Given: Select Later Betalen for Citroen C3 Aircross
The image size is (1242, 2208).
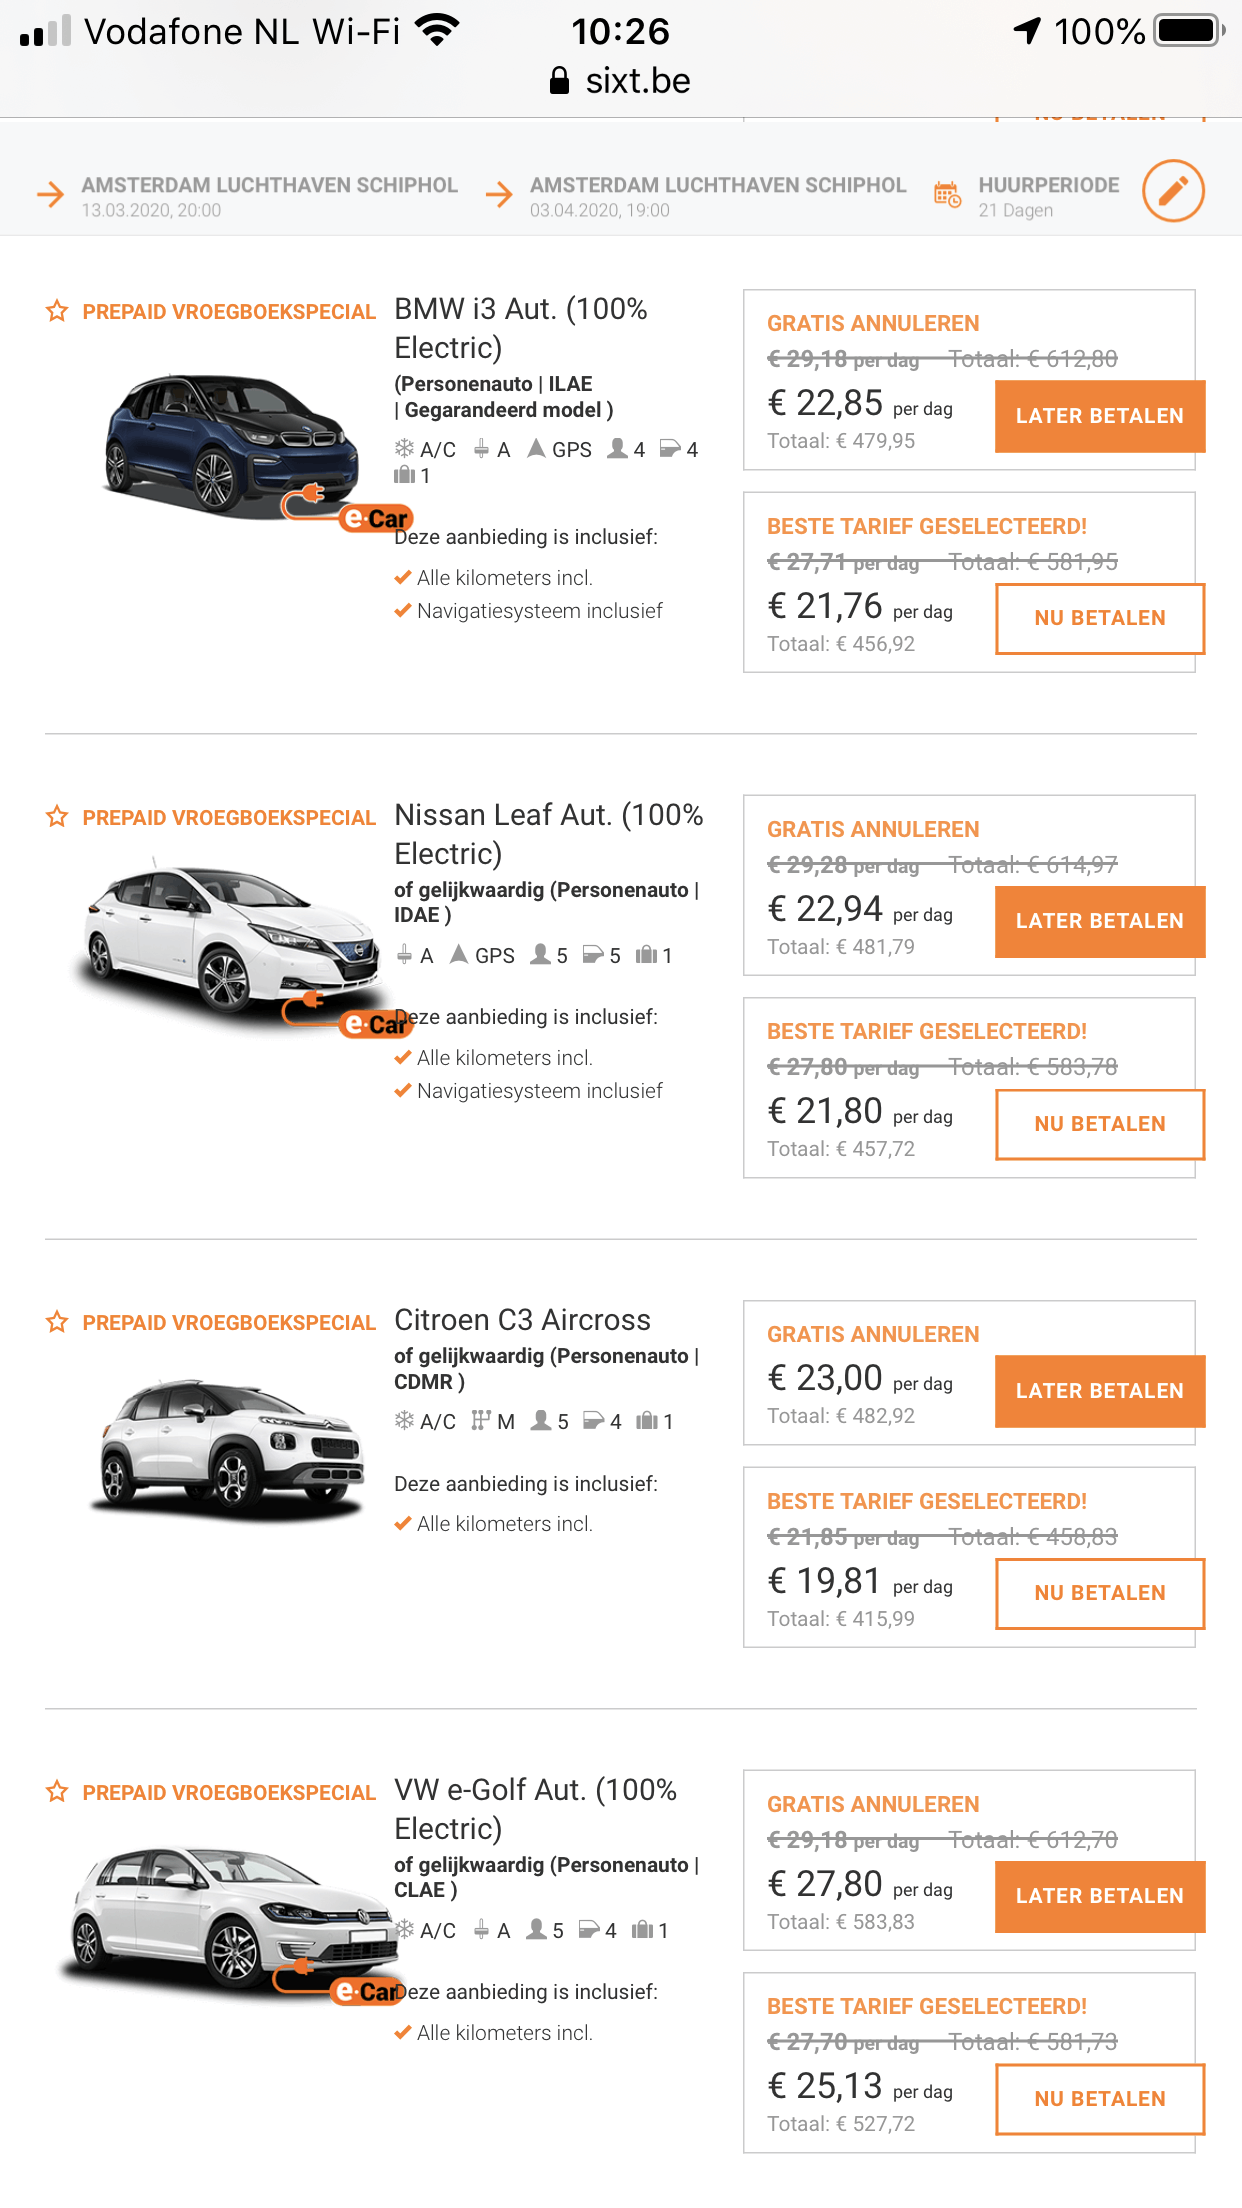Looking at the screenshot, I should 1099,1391.
